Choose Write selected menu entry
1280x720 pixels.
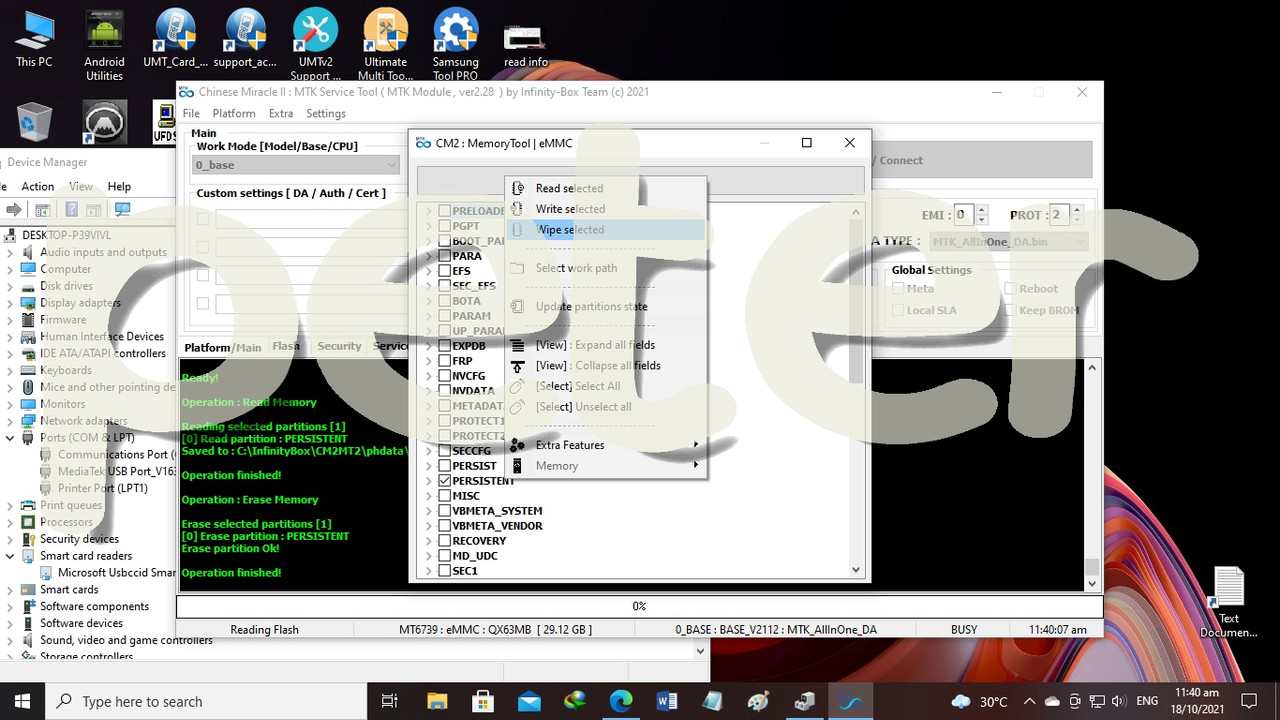pyautogui.click(x=606, y=209)
